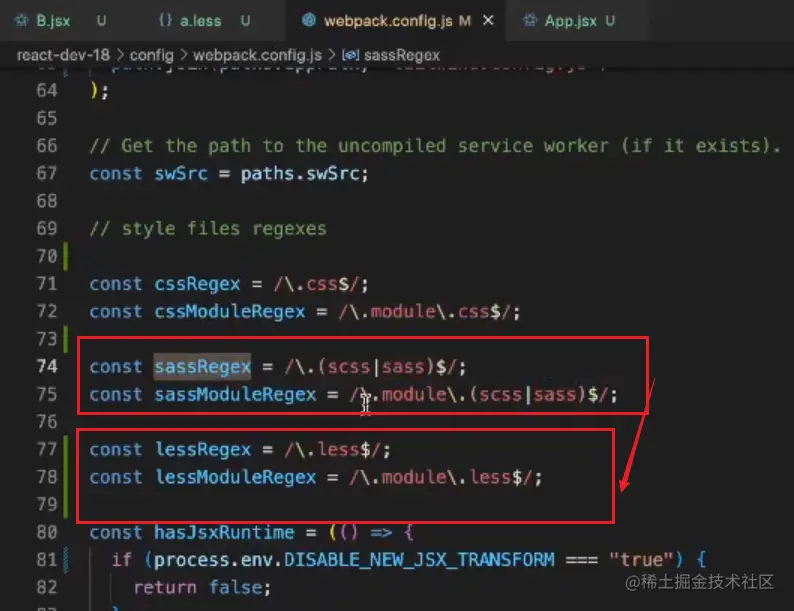
Task: Click green change marker beside line 78
Action: [x=66, y=477]
